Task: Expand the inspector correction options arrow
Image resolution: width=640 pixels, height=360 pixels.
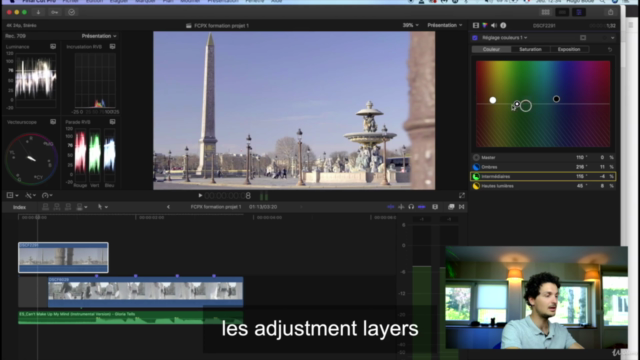Action: pos(613,38)
